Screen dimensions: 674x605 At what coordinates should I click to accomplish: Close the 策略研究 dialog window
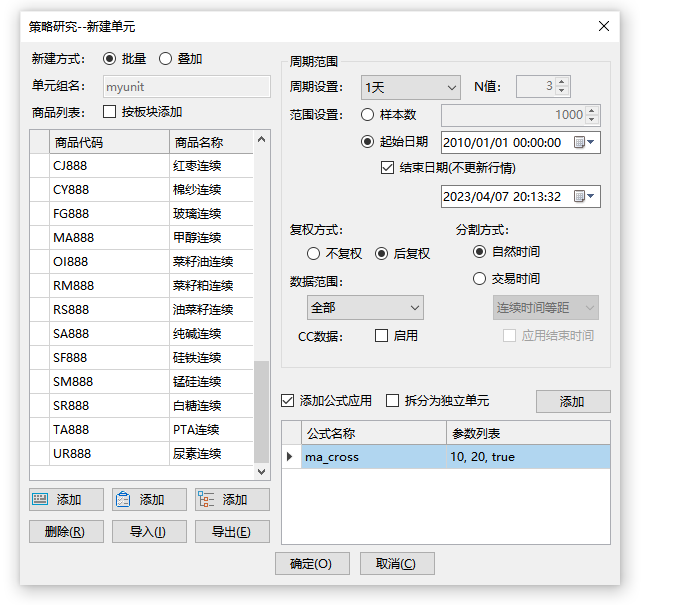(x=603, y=26)
